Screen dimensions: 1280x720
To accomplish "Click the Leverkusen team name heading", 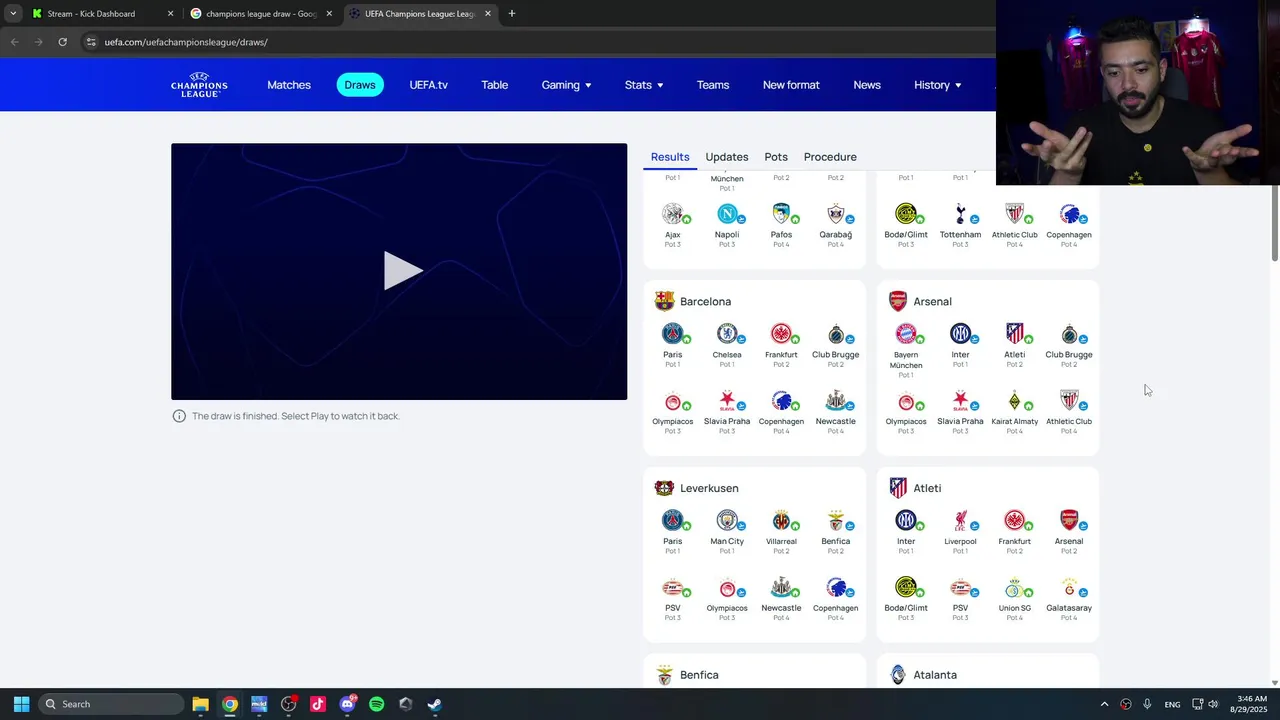I will (709, 488).
